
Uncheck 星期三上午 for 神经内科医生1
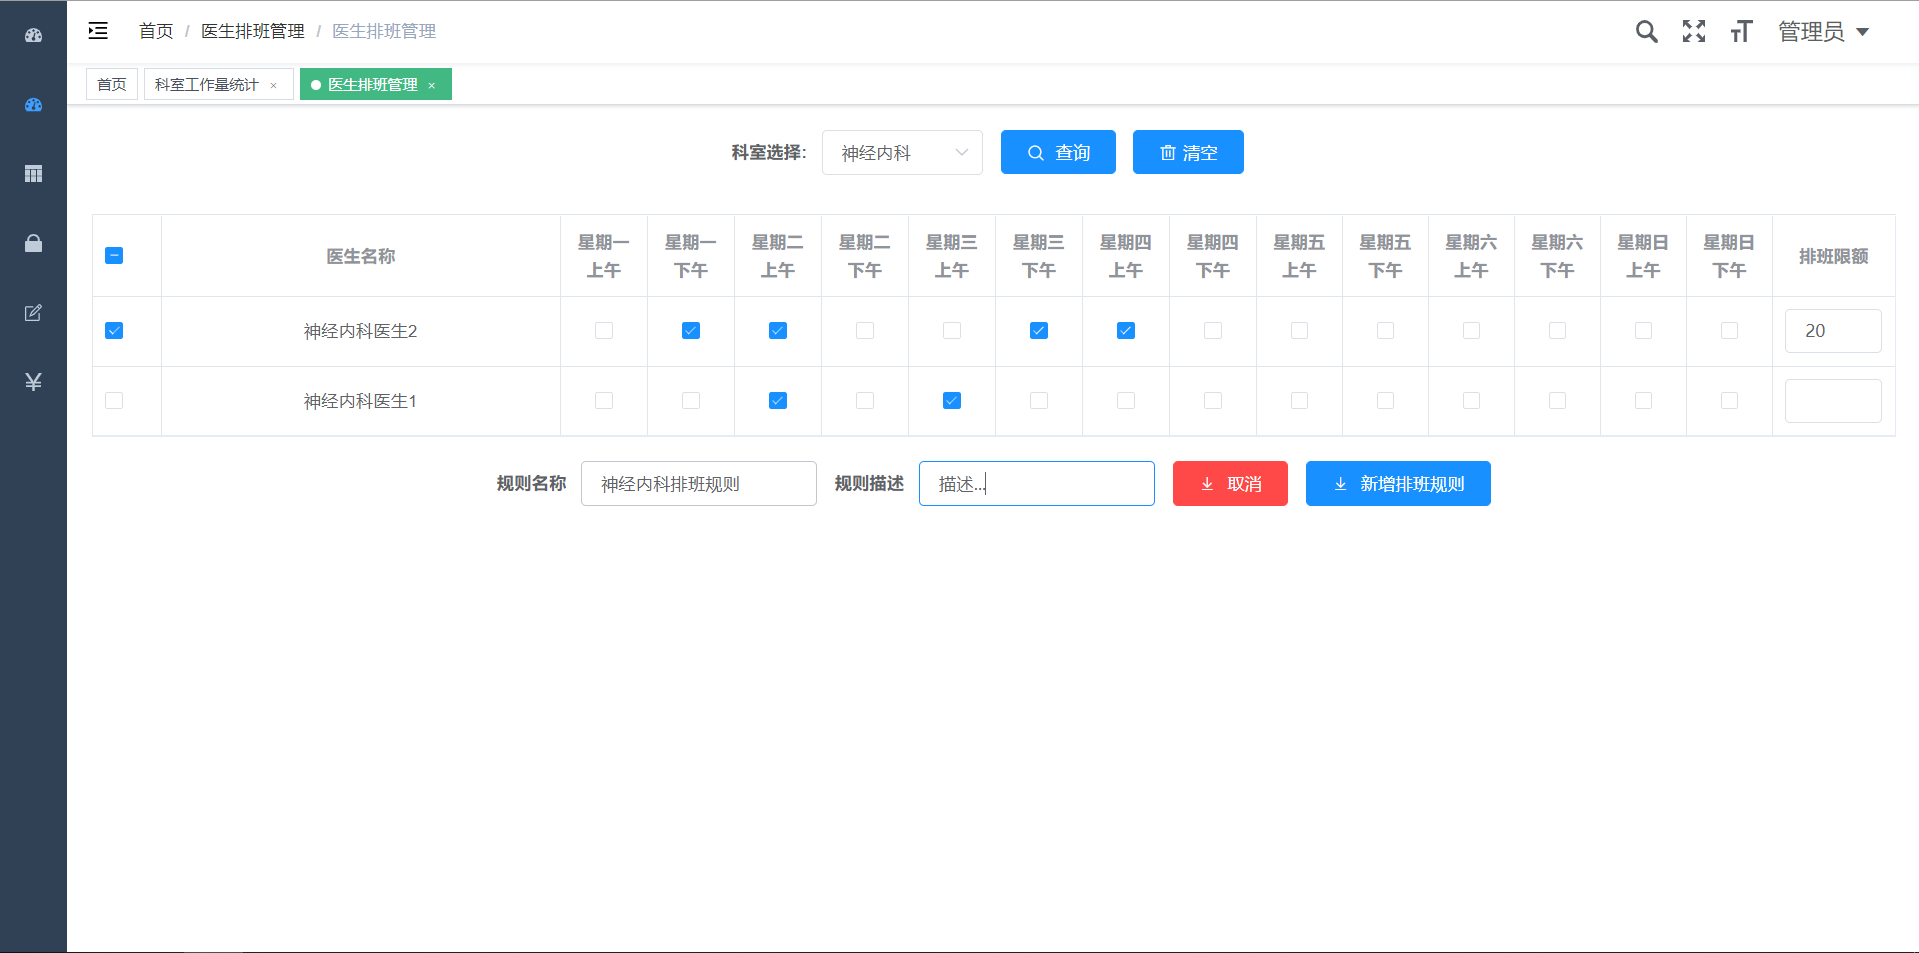tap(952, 401)
